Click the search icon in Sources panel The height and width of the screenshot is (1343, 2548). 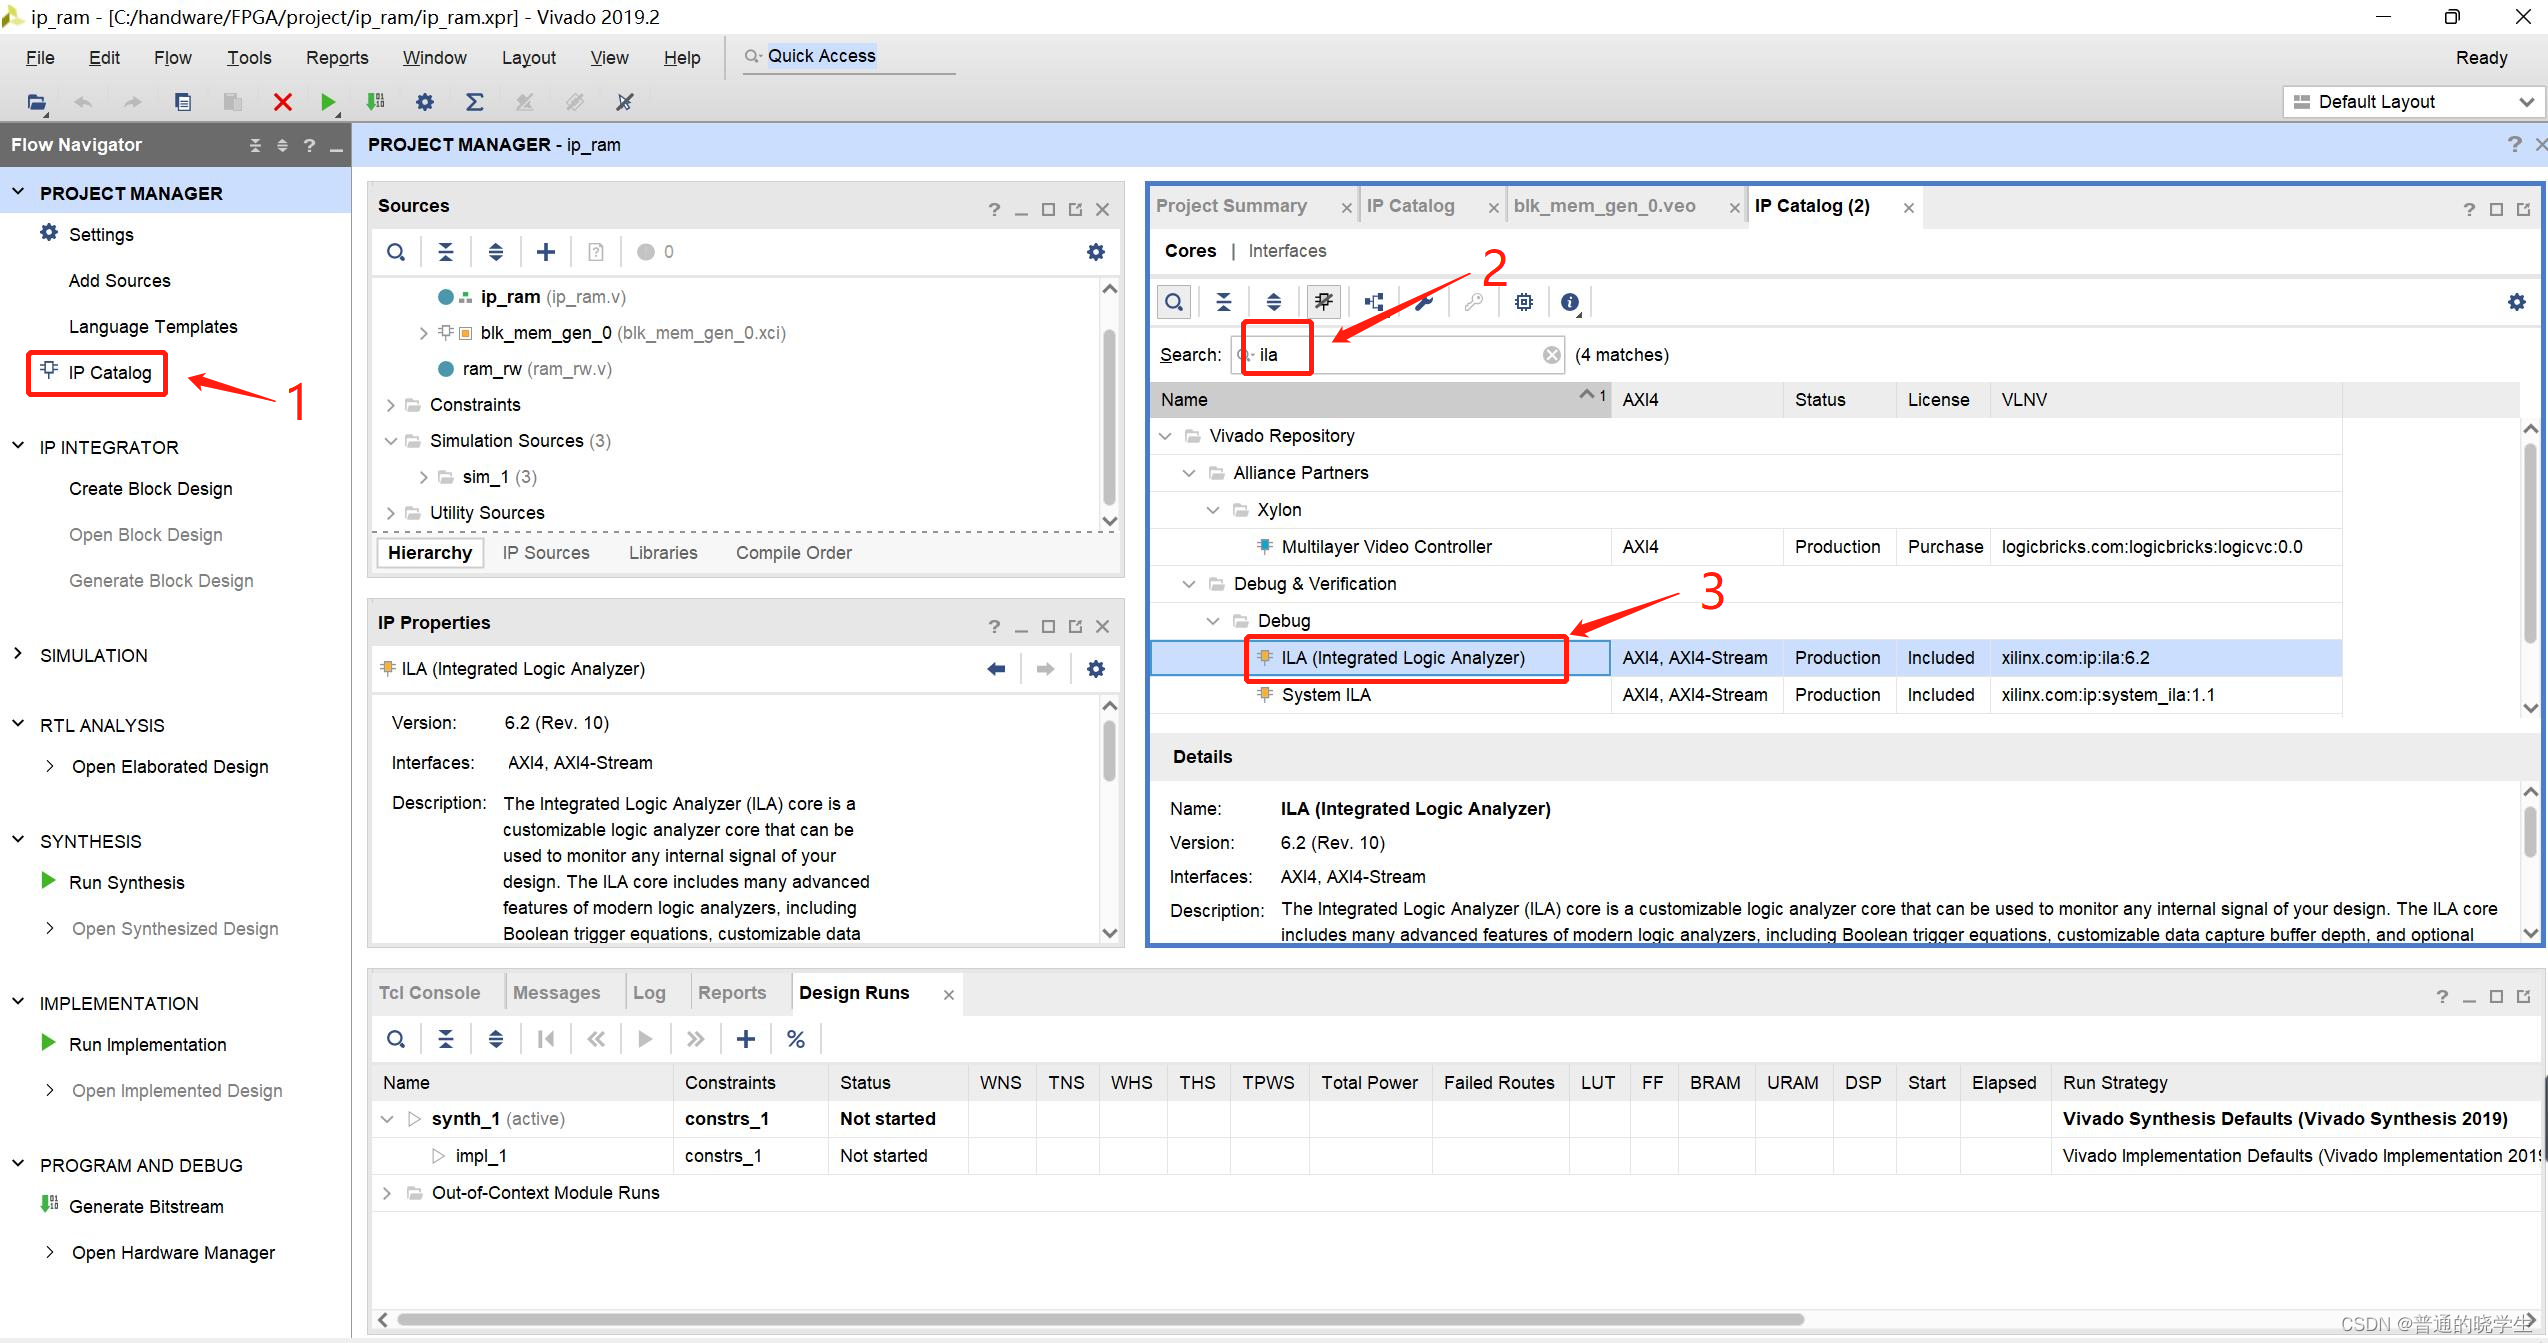tap(396, 252)
